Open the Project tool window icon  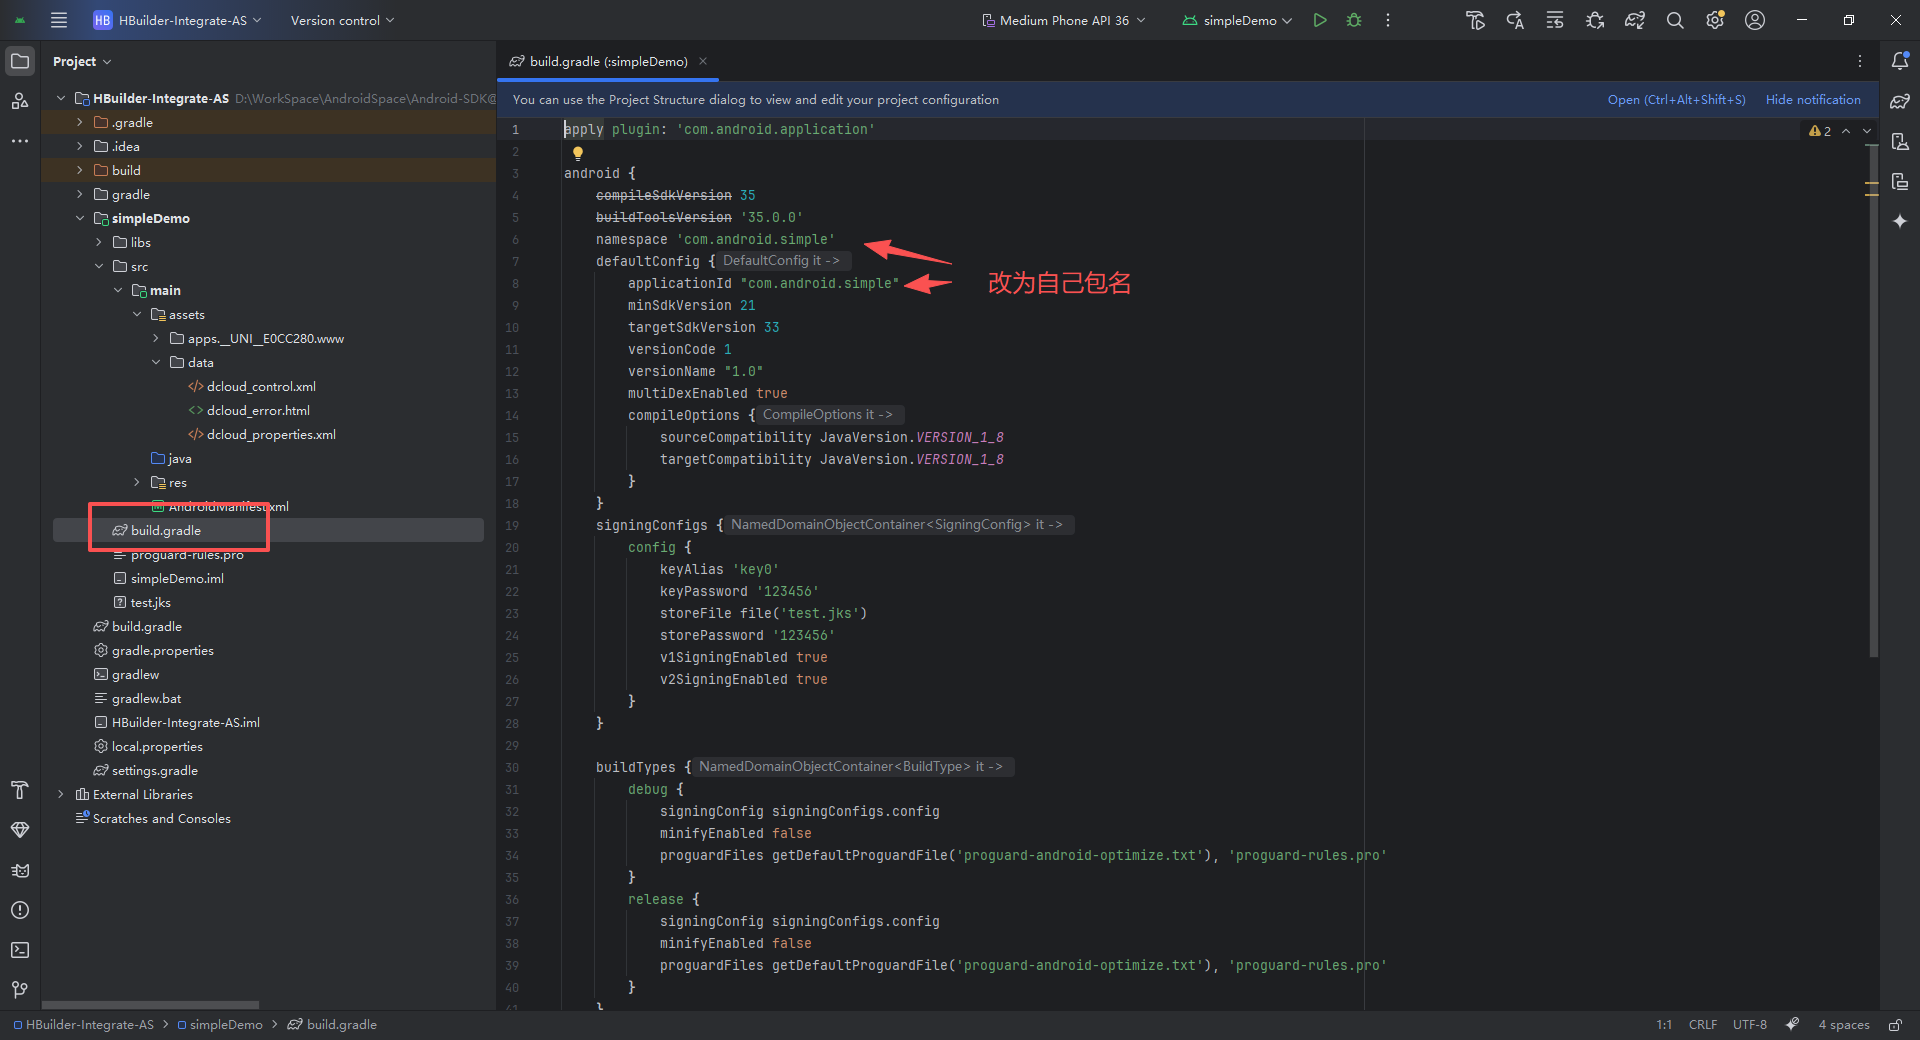20,61
